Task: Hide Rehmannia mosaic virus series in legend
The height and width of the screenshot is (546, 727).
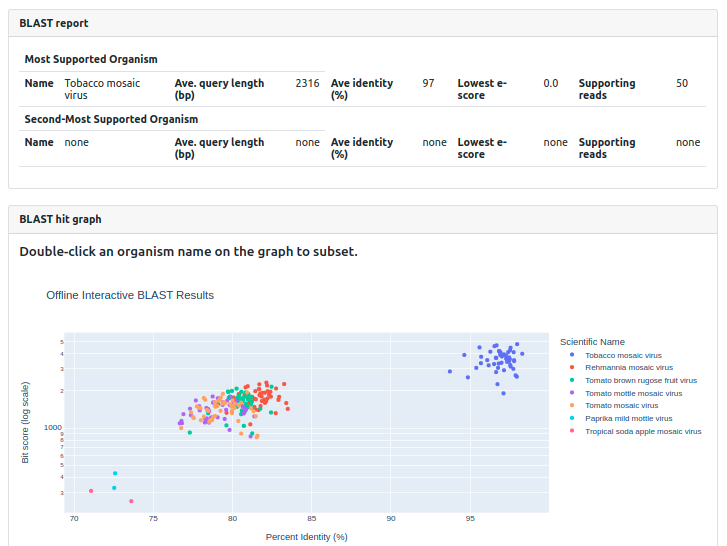Action: [628, 368]
